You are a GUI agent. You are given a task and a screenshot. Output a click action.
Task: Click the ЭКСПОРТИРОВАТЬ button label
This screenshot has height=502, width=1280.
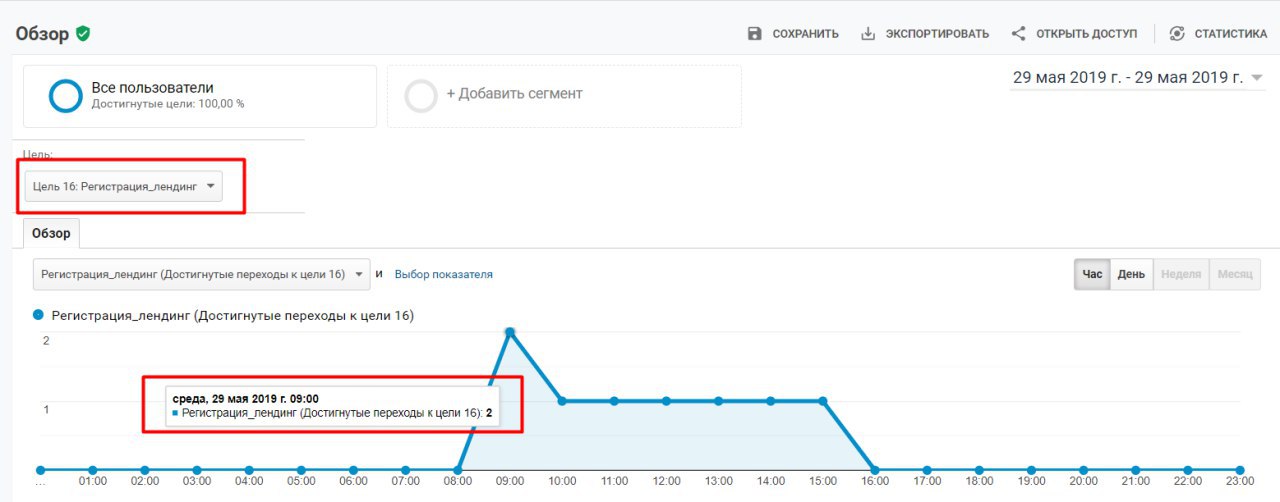click(937, 34)
